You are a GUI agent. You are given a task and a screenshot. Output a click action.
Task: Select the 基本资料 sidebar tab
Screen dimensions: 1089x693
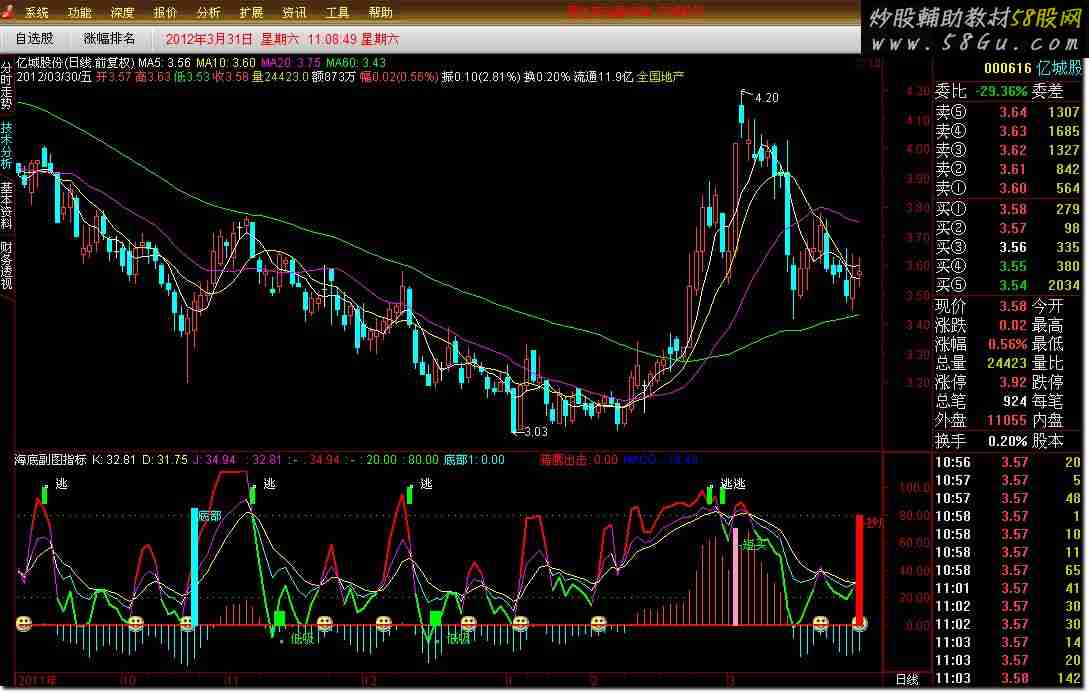point(6,206)
